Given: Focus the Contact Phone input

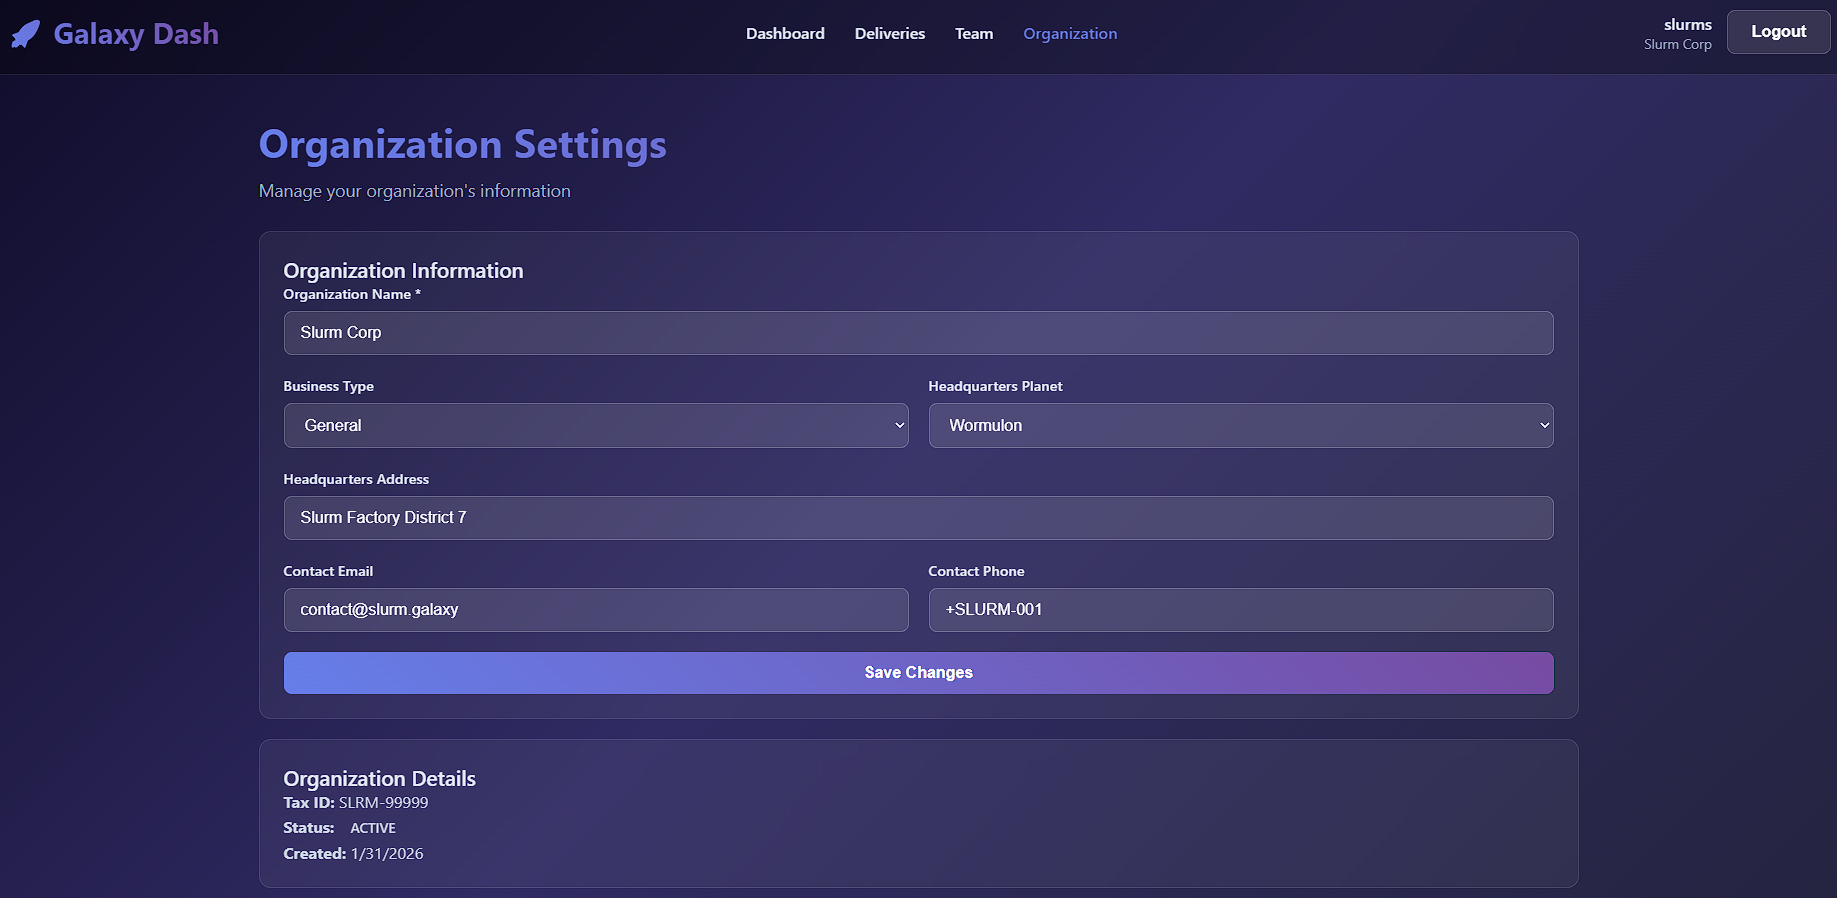Looking at the screenshot, I should point(1240,610).
